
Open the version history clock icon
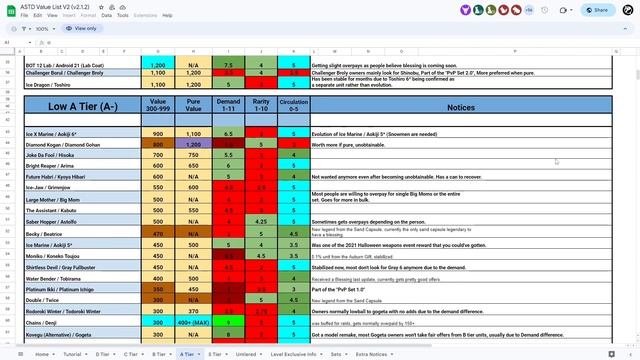[544, 10]
